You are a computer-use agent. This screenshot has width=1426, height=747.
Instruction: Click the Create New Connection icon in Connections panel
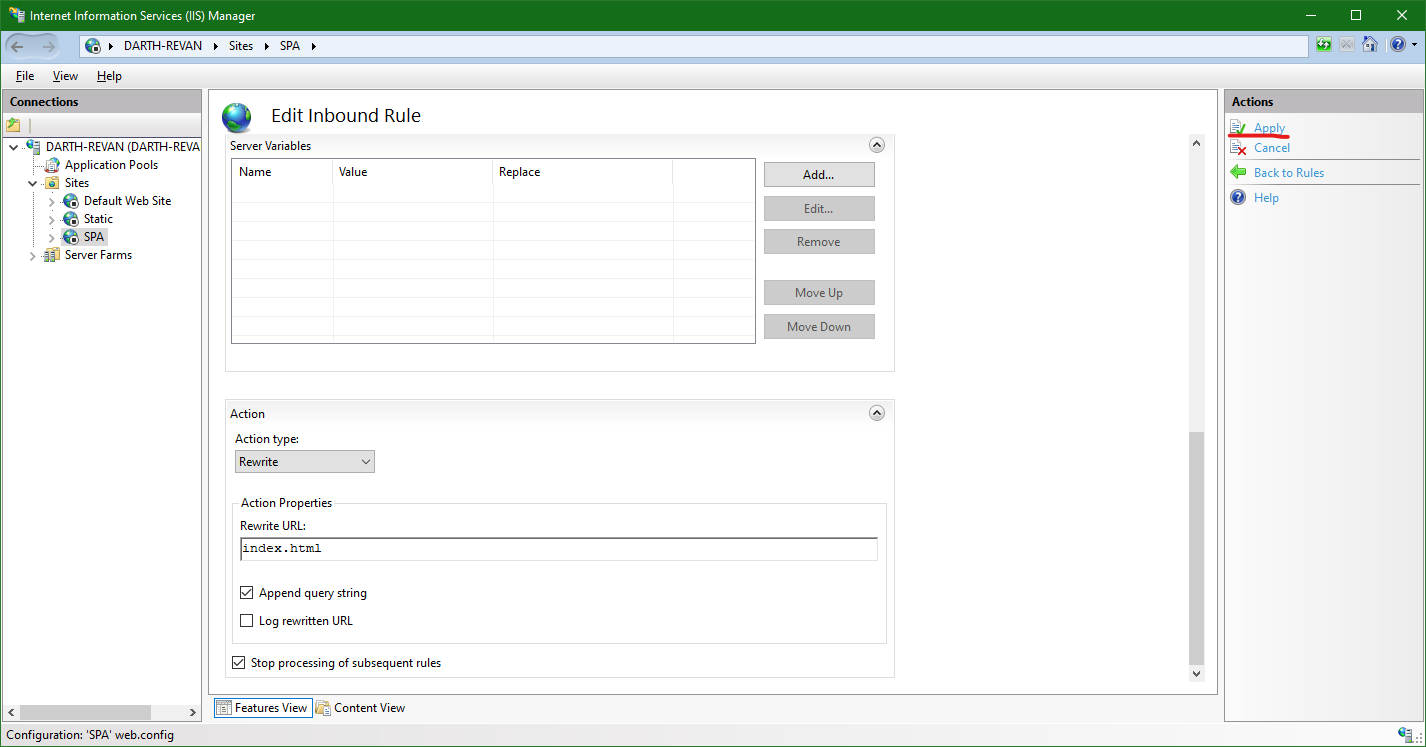tap(13, 124)
